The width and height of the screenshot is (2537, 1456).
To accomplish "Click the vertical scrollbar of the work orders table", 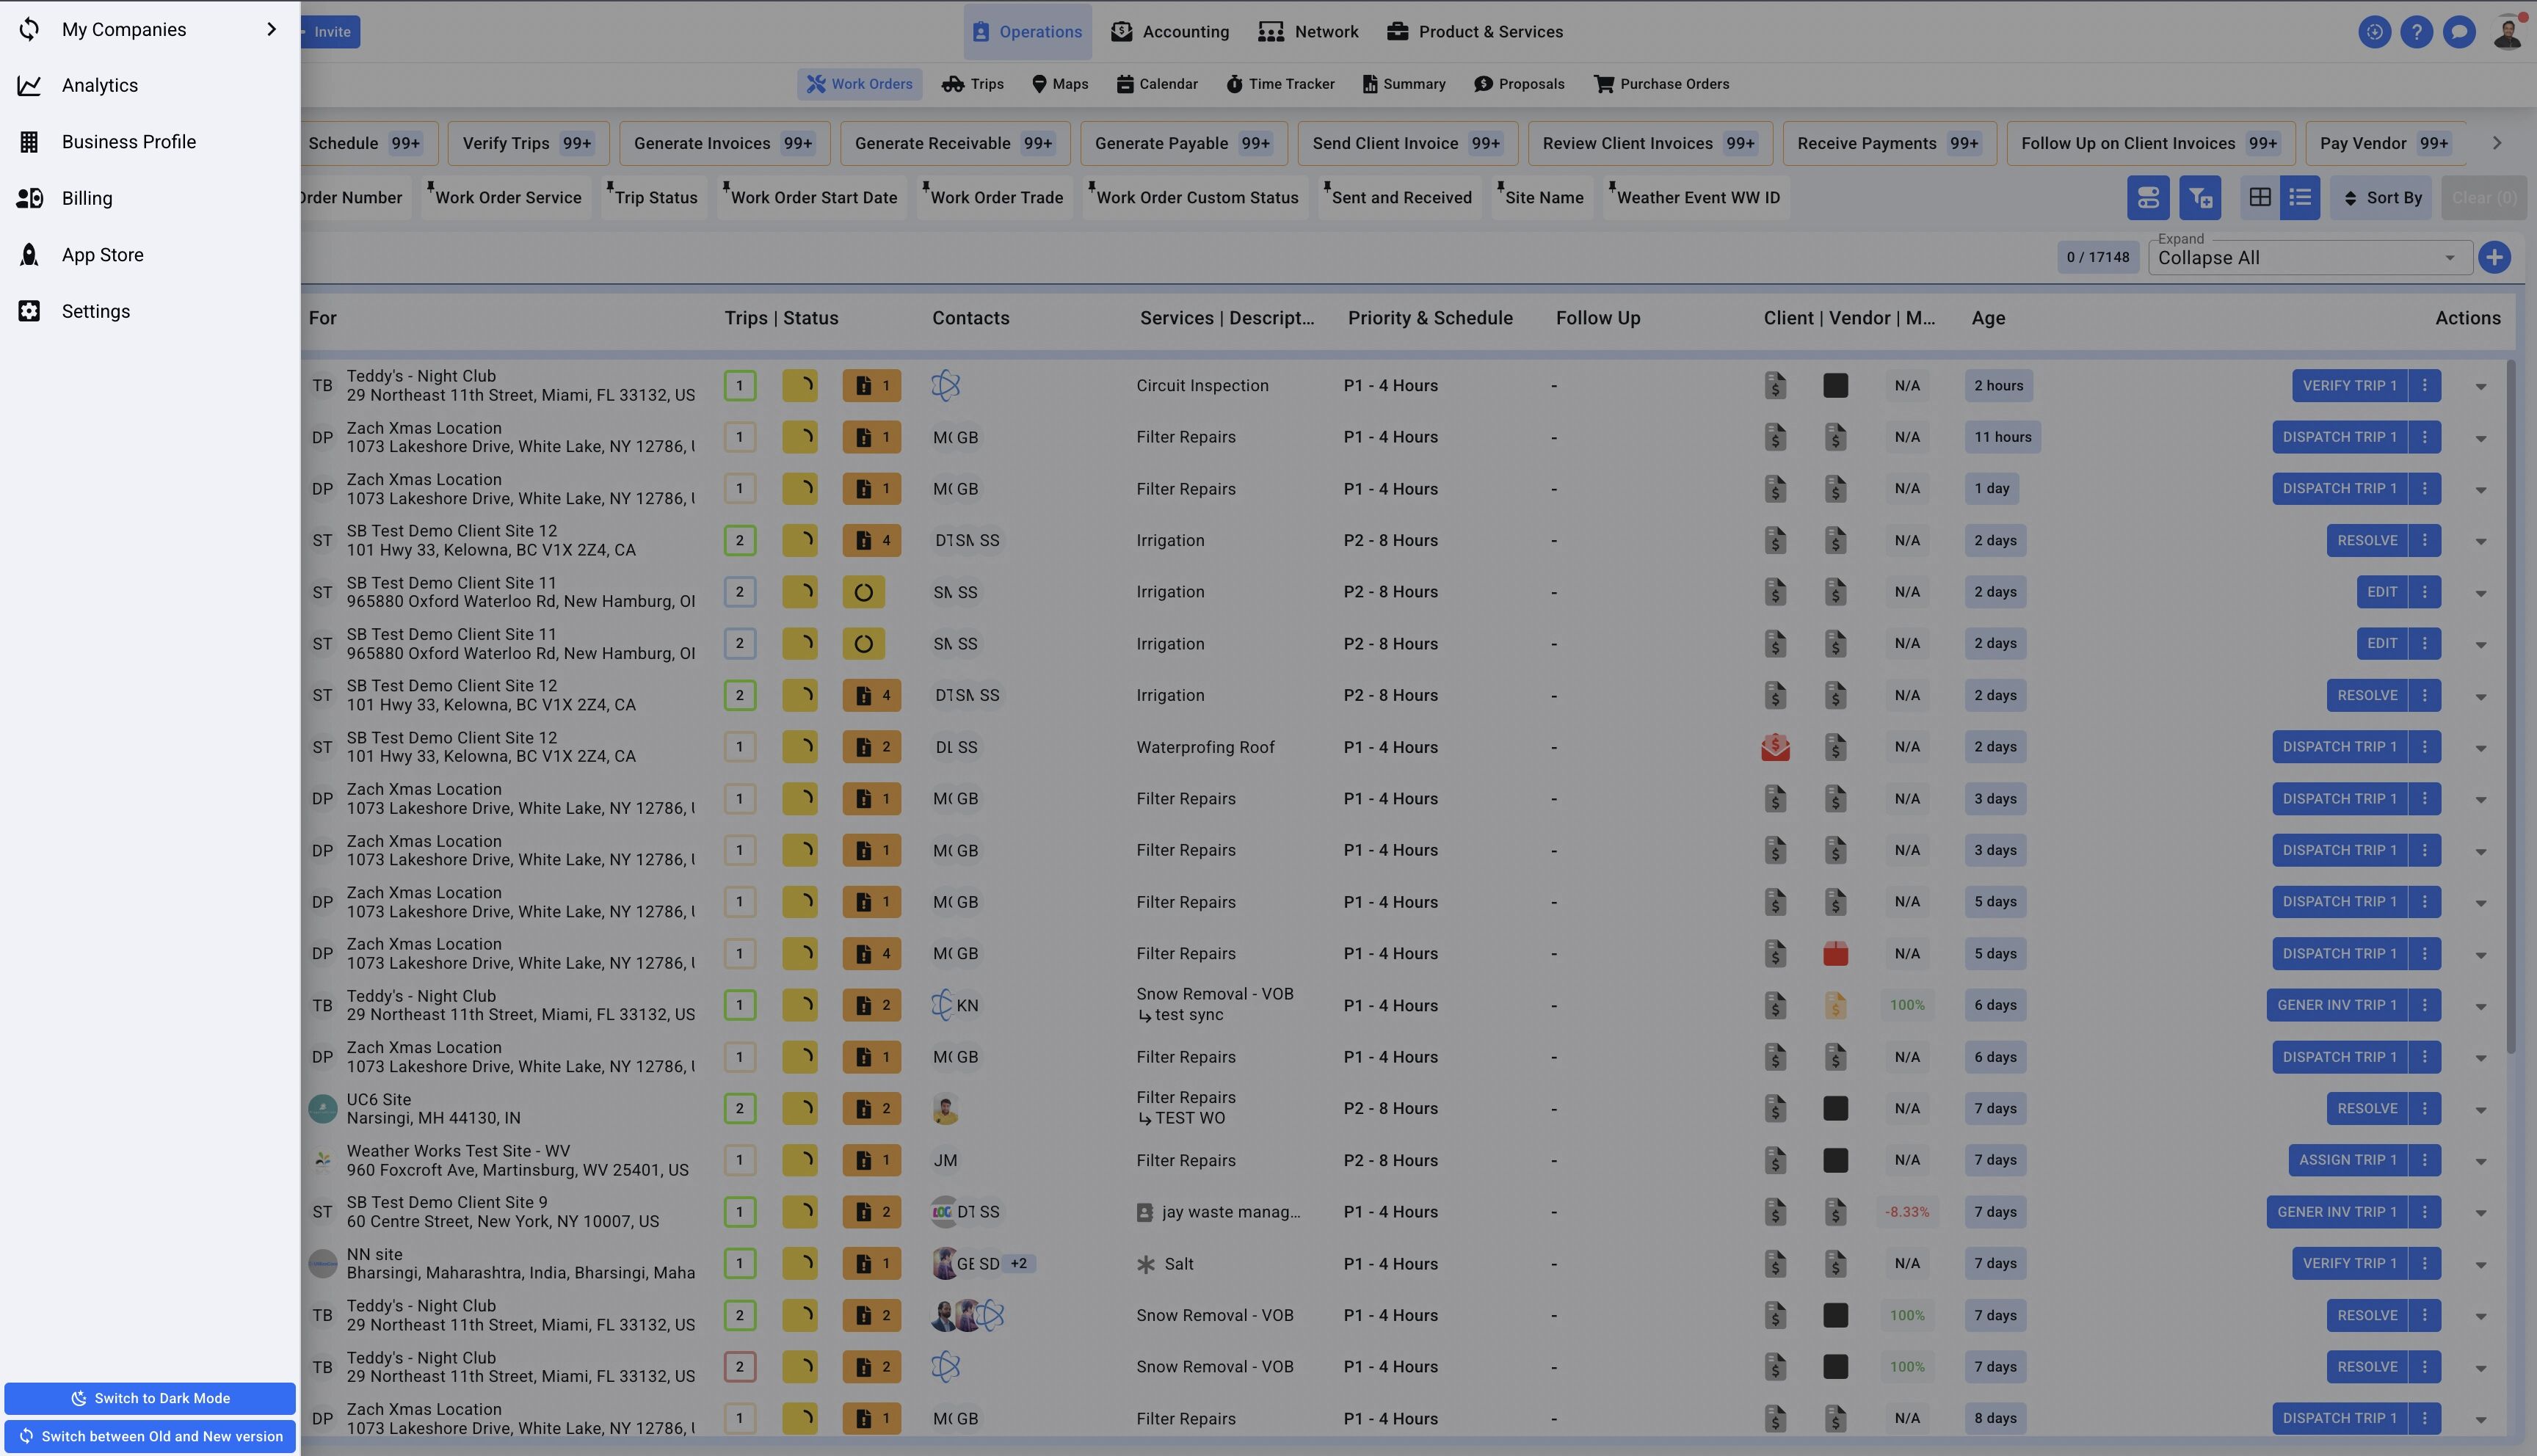I will pyautogui.click(x=2510, y=700).
